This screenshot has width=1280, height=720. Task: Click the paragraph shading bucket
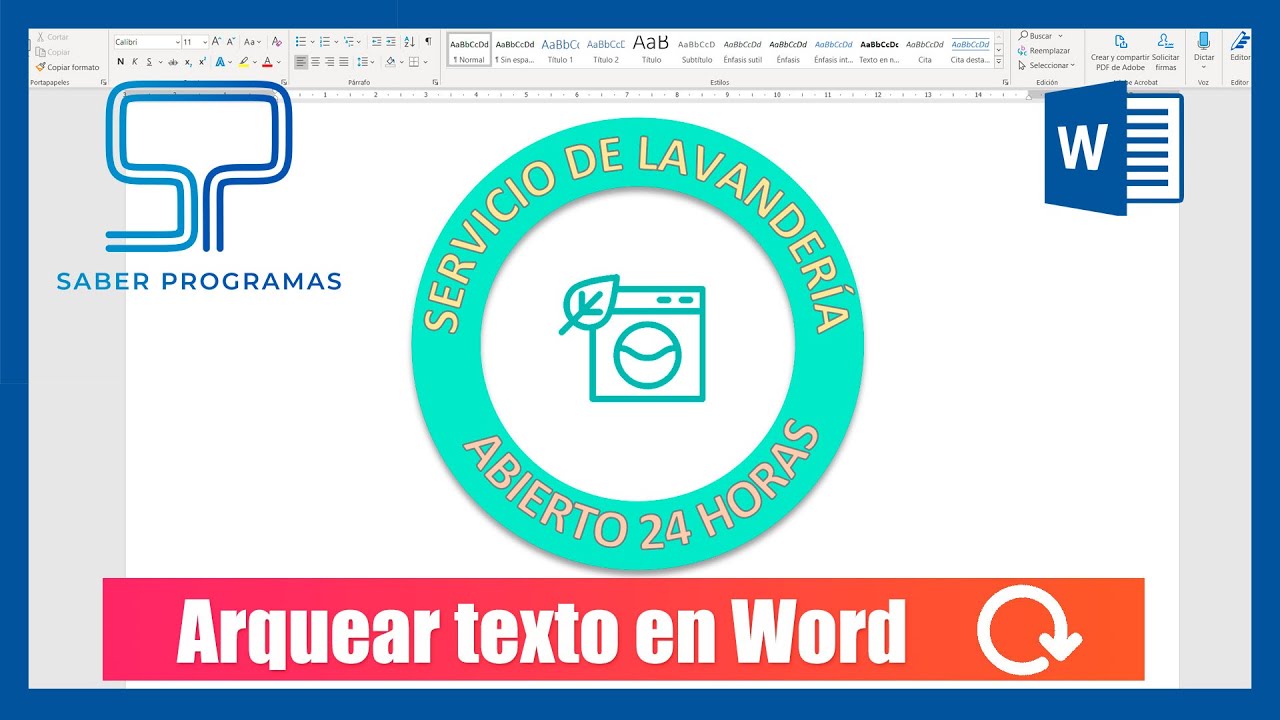click(390, 62)
